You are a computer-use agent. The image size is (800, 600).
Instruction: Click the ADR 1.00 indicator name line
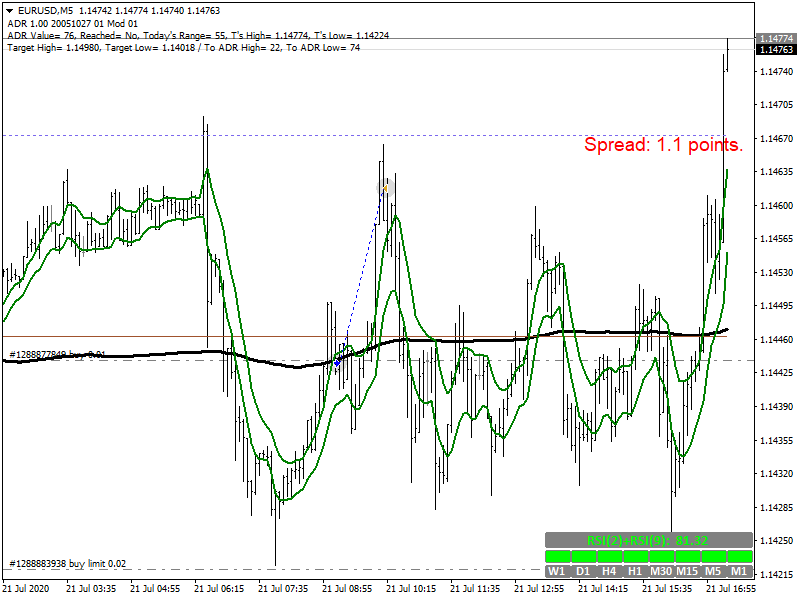[x=72, y=23]
